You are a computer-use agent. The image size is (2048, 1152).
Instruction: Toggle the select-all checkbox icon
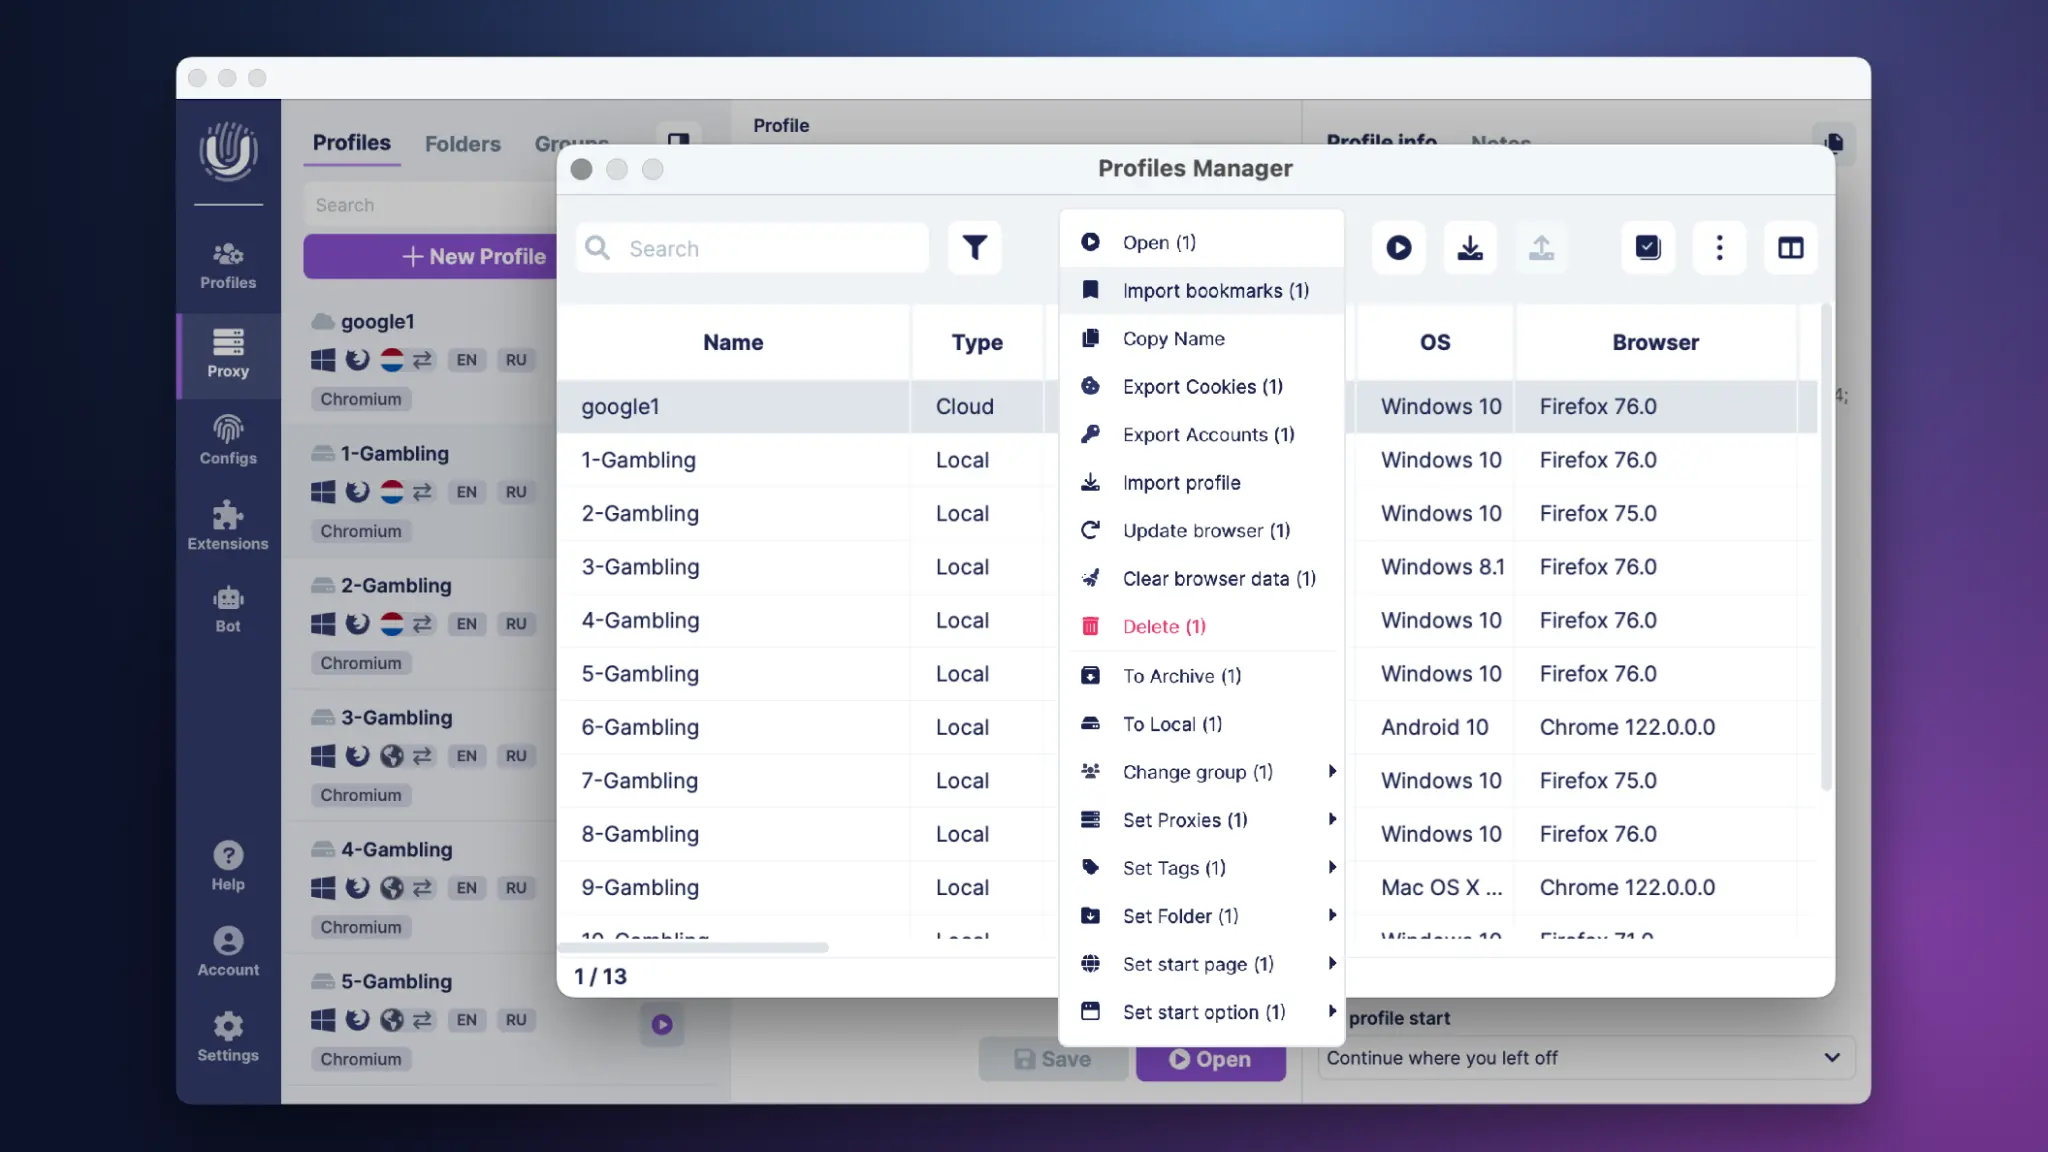tap(1647, 247)
